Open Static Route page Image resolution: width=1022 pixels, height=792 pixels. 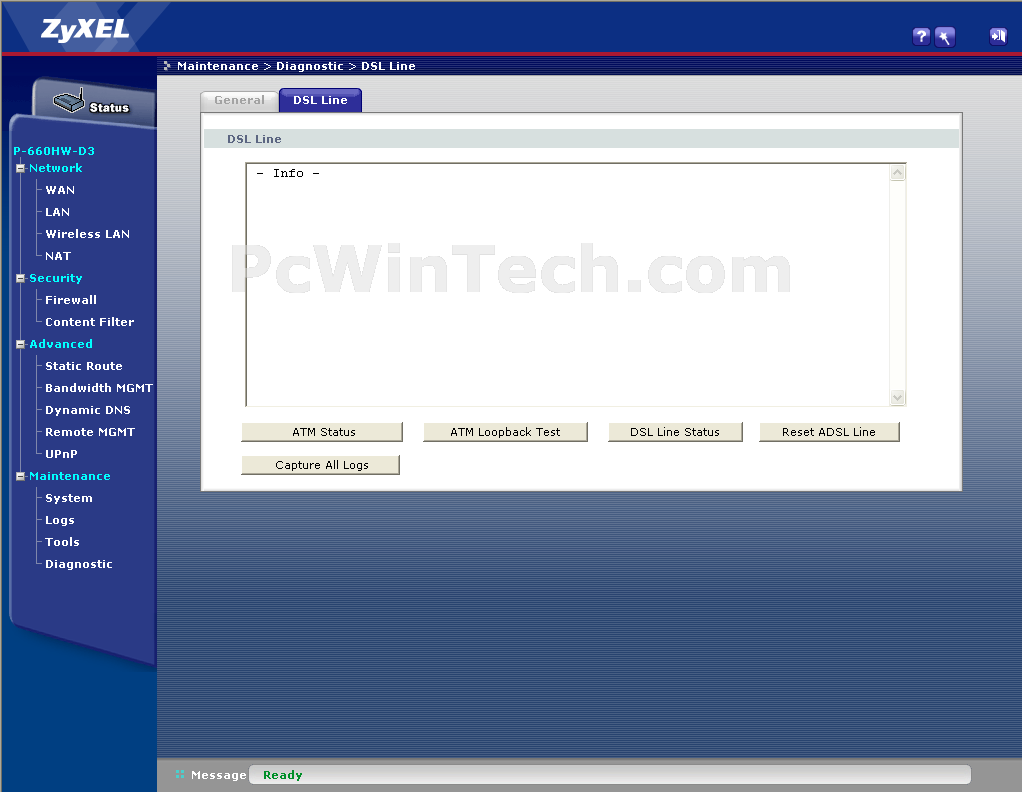pos(83,366)
